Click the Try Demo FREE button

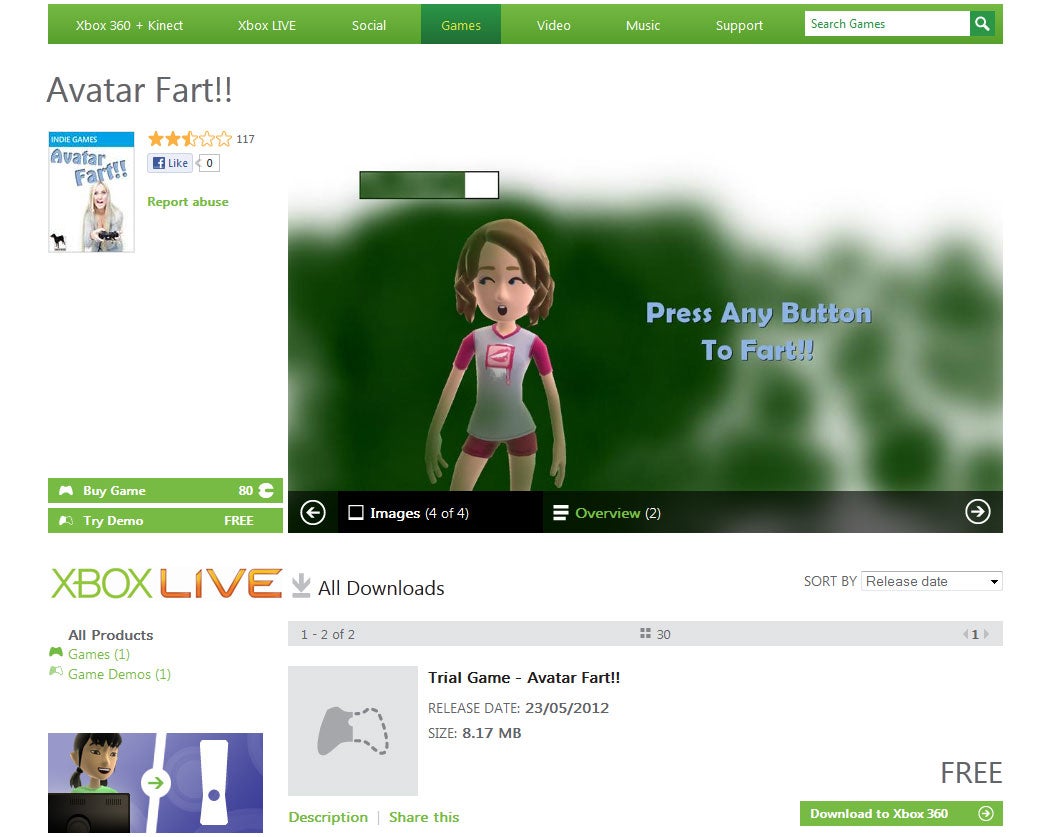165,520
